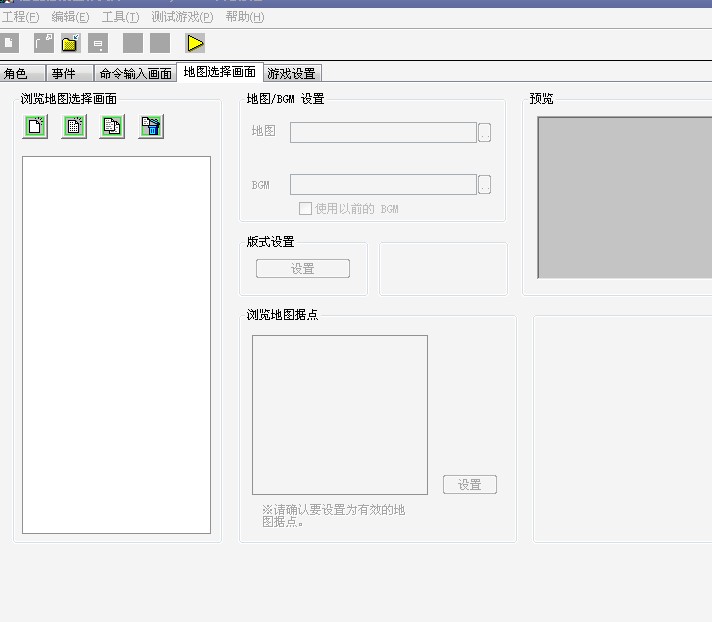Switch to the 角色 tab
This screenshot has height=622, width=712.
22,74
